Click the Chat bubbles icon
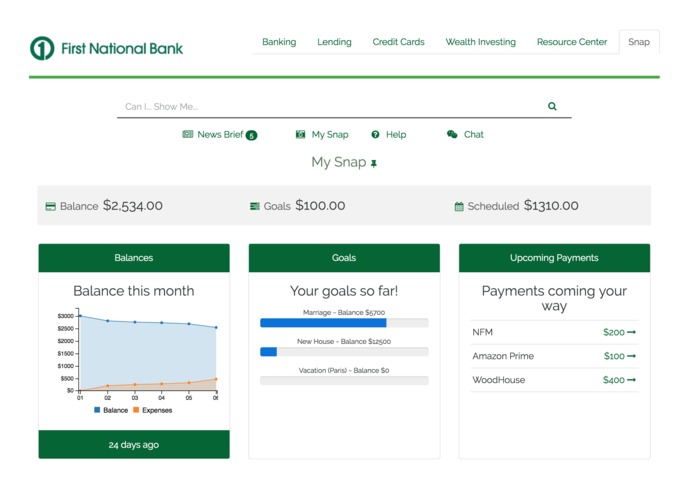 (x=452, y=134)
